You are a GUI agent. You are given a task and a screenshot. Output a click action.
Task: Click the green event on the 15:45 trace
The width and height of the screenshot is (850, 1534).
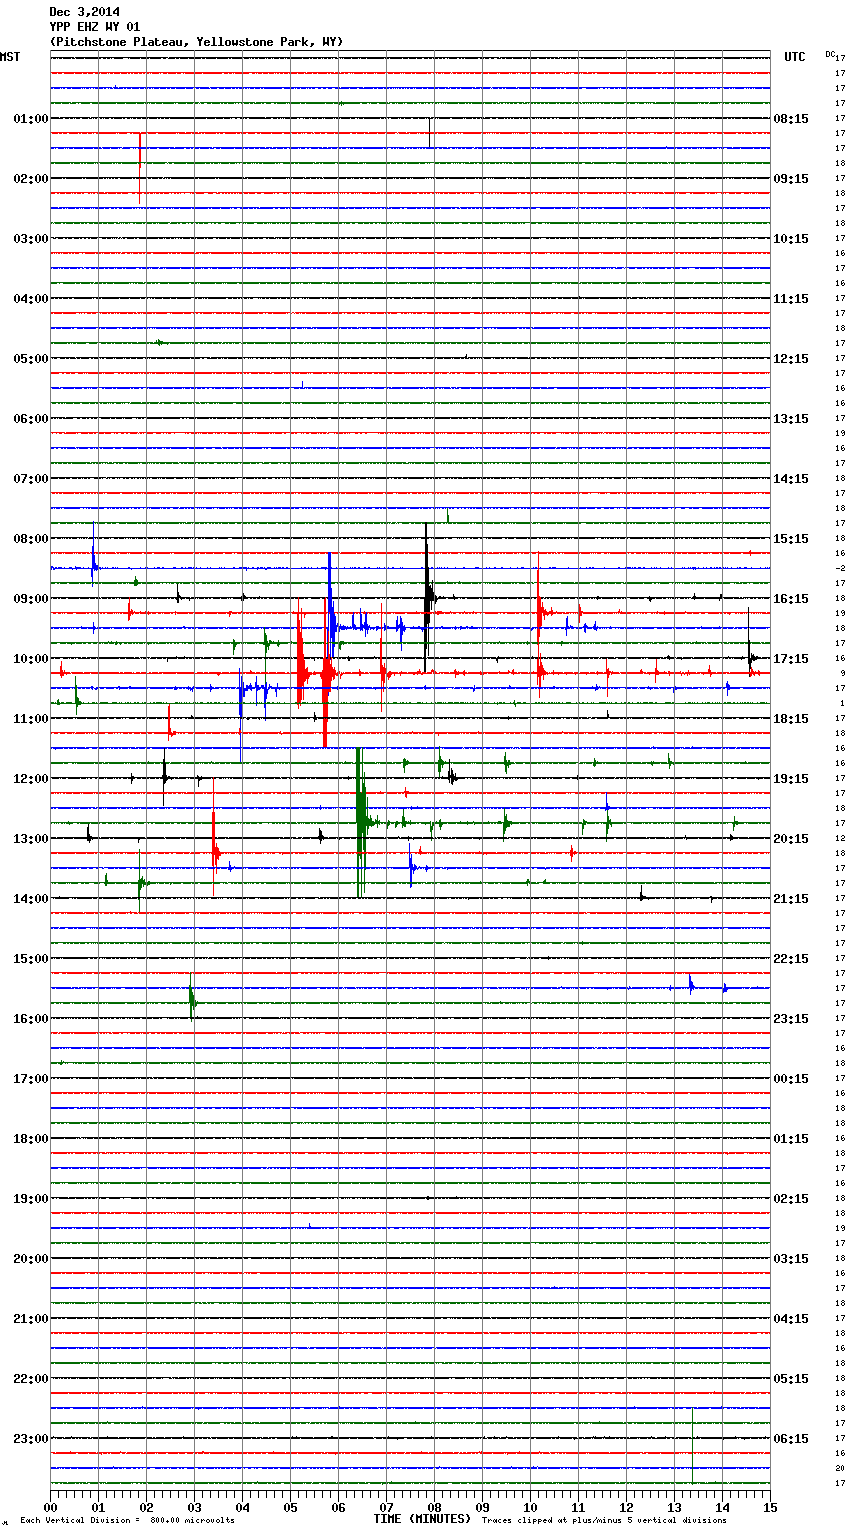tap(192, 996)
